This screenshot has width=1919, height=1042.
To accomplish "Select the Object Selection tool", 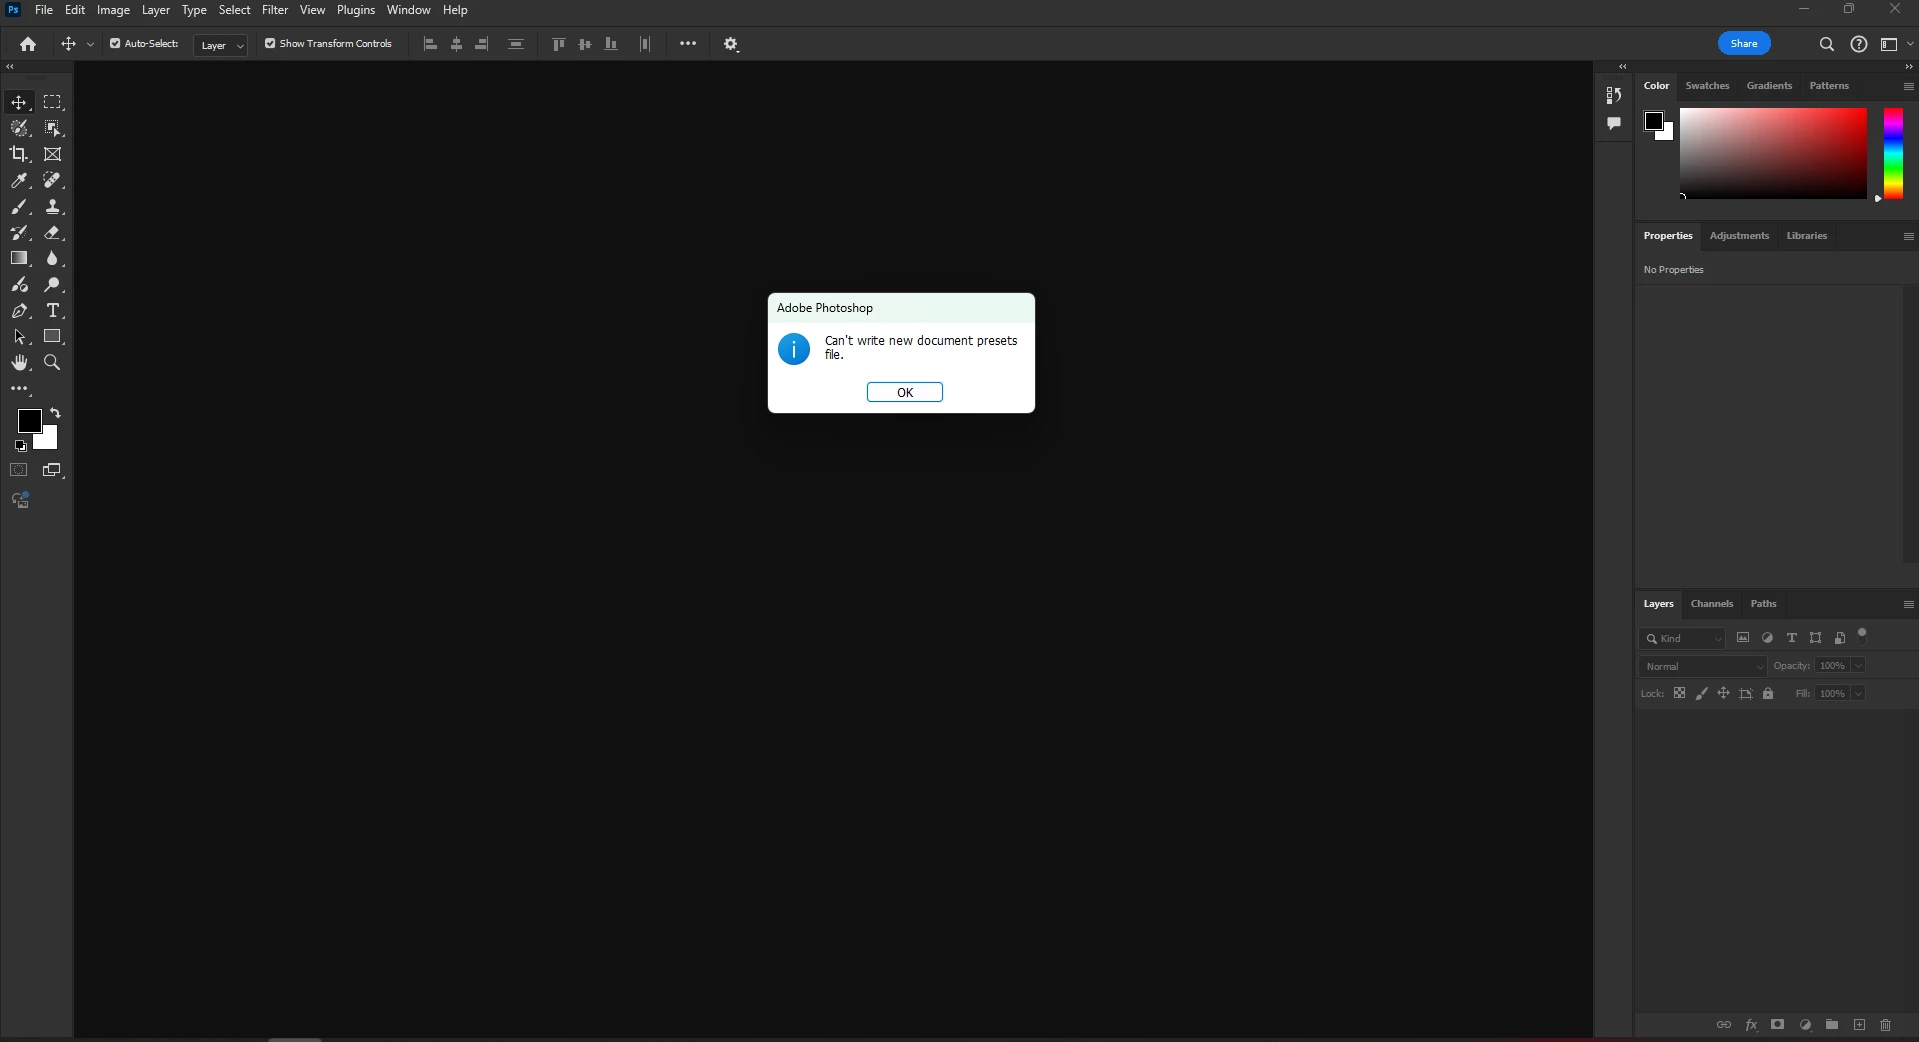I will (53, 128).
